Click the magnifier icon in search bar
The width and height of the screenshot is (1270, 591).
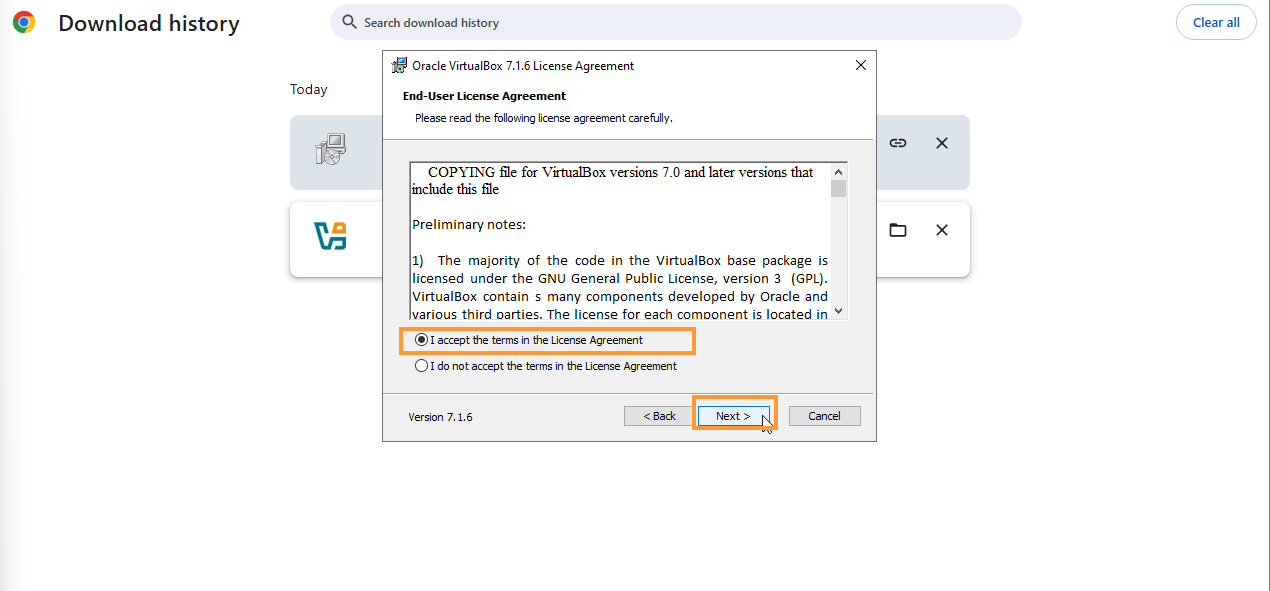coord(349,22)
